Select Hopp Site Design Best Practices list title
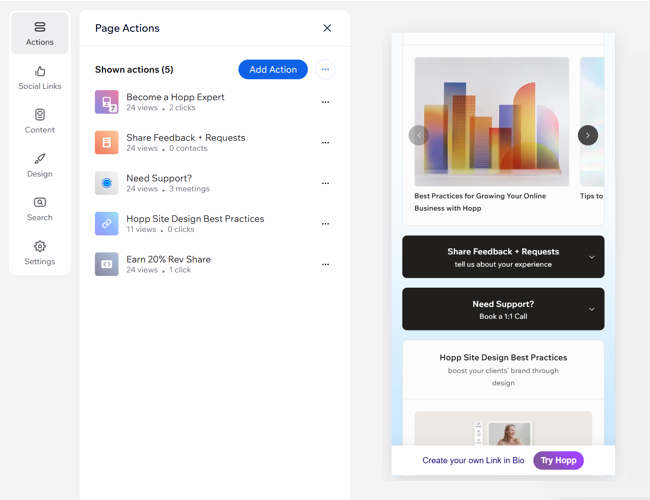 (195, 218)
